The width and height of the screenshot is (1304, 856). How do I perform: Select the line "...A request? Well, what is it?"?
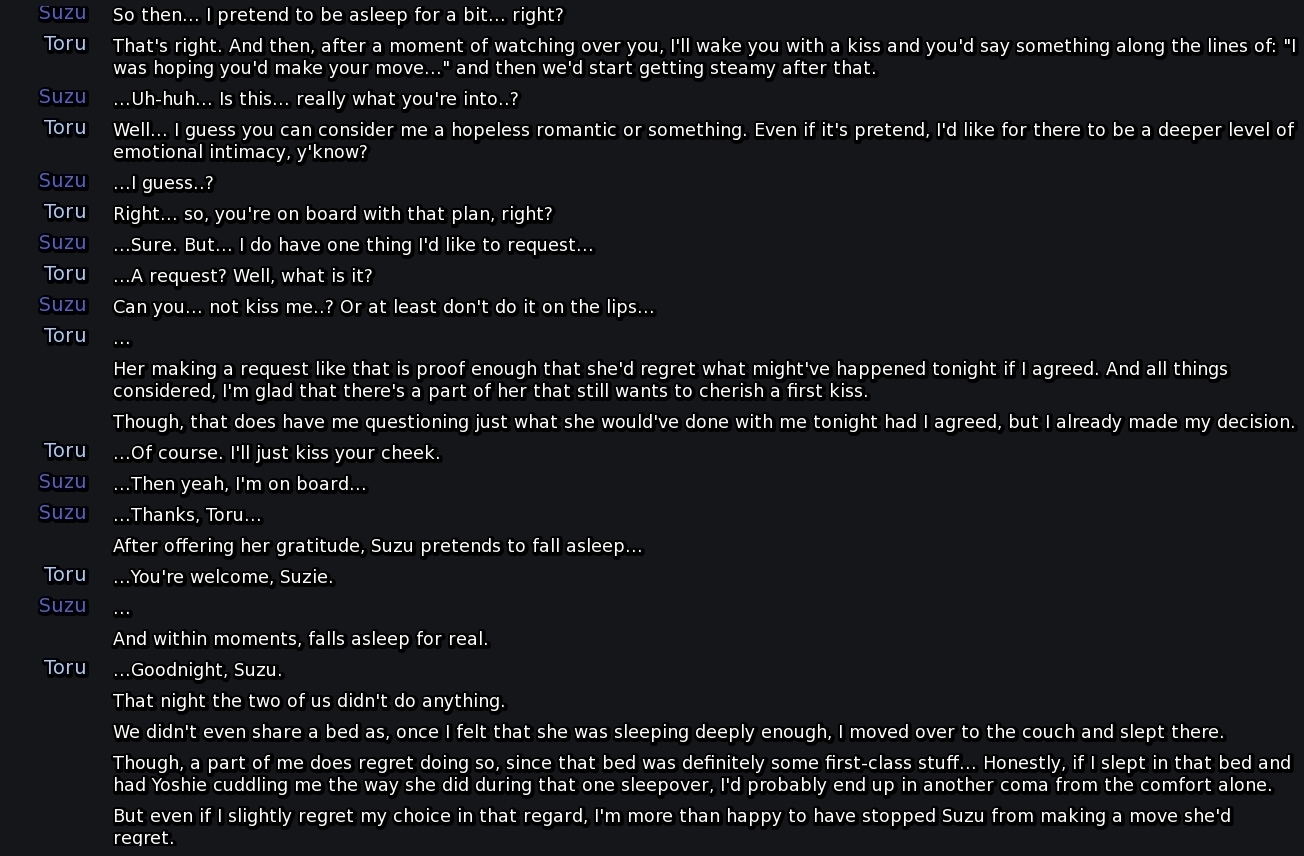[x=243, y=276]
